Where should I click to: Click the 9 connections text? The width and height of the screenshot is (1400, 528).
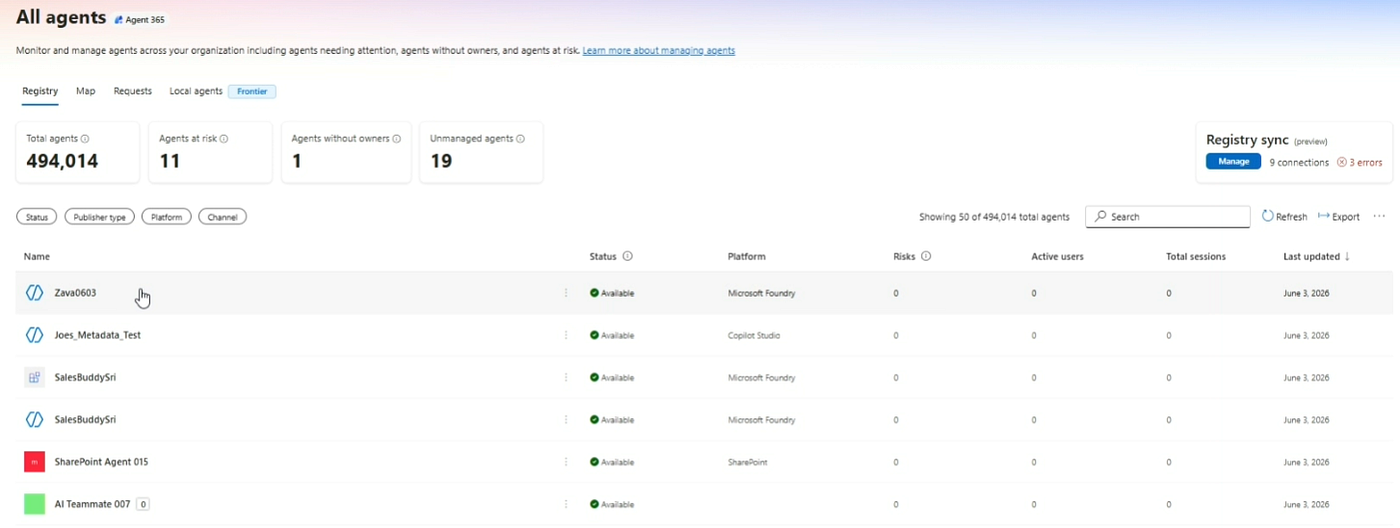pos(1299,162)
